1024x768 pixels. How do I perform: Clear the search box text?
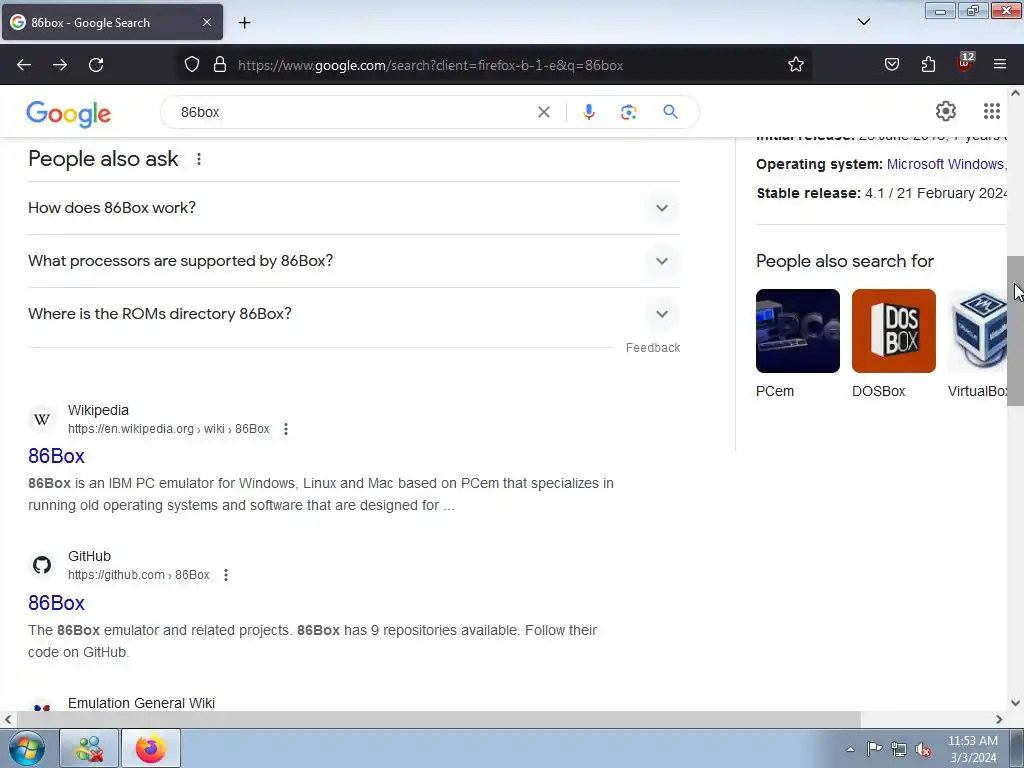tap(543, 112)
